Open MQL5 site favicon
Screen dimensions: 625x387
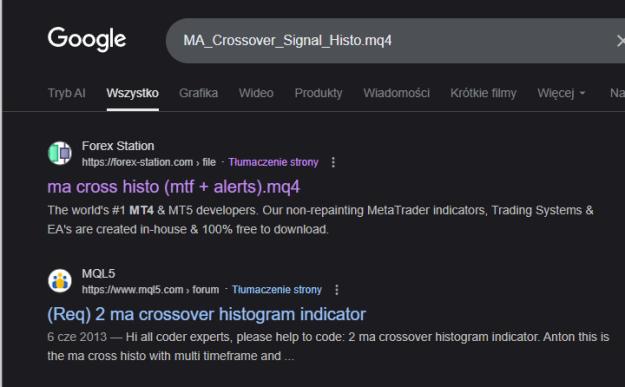[60, 281]
